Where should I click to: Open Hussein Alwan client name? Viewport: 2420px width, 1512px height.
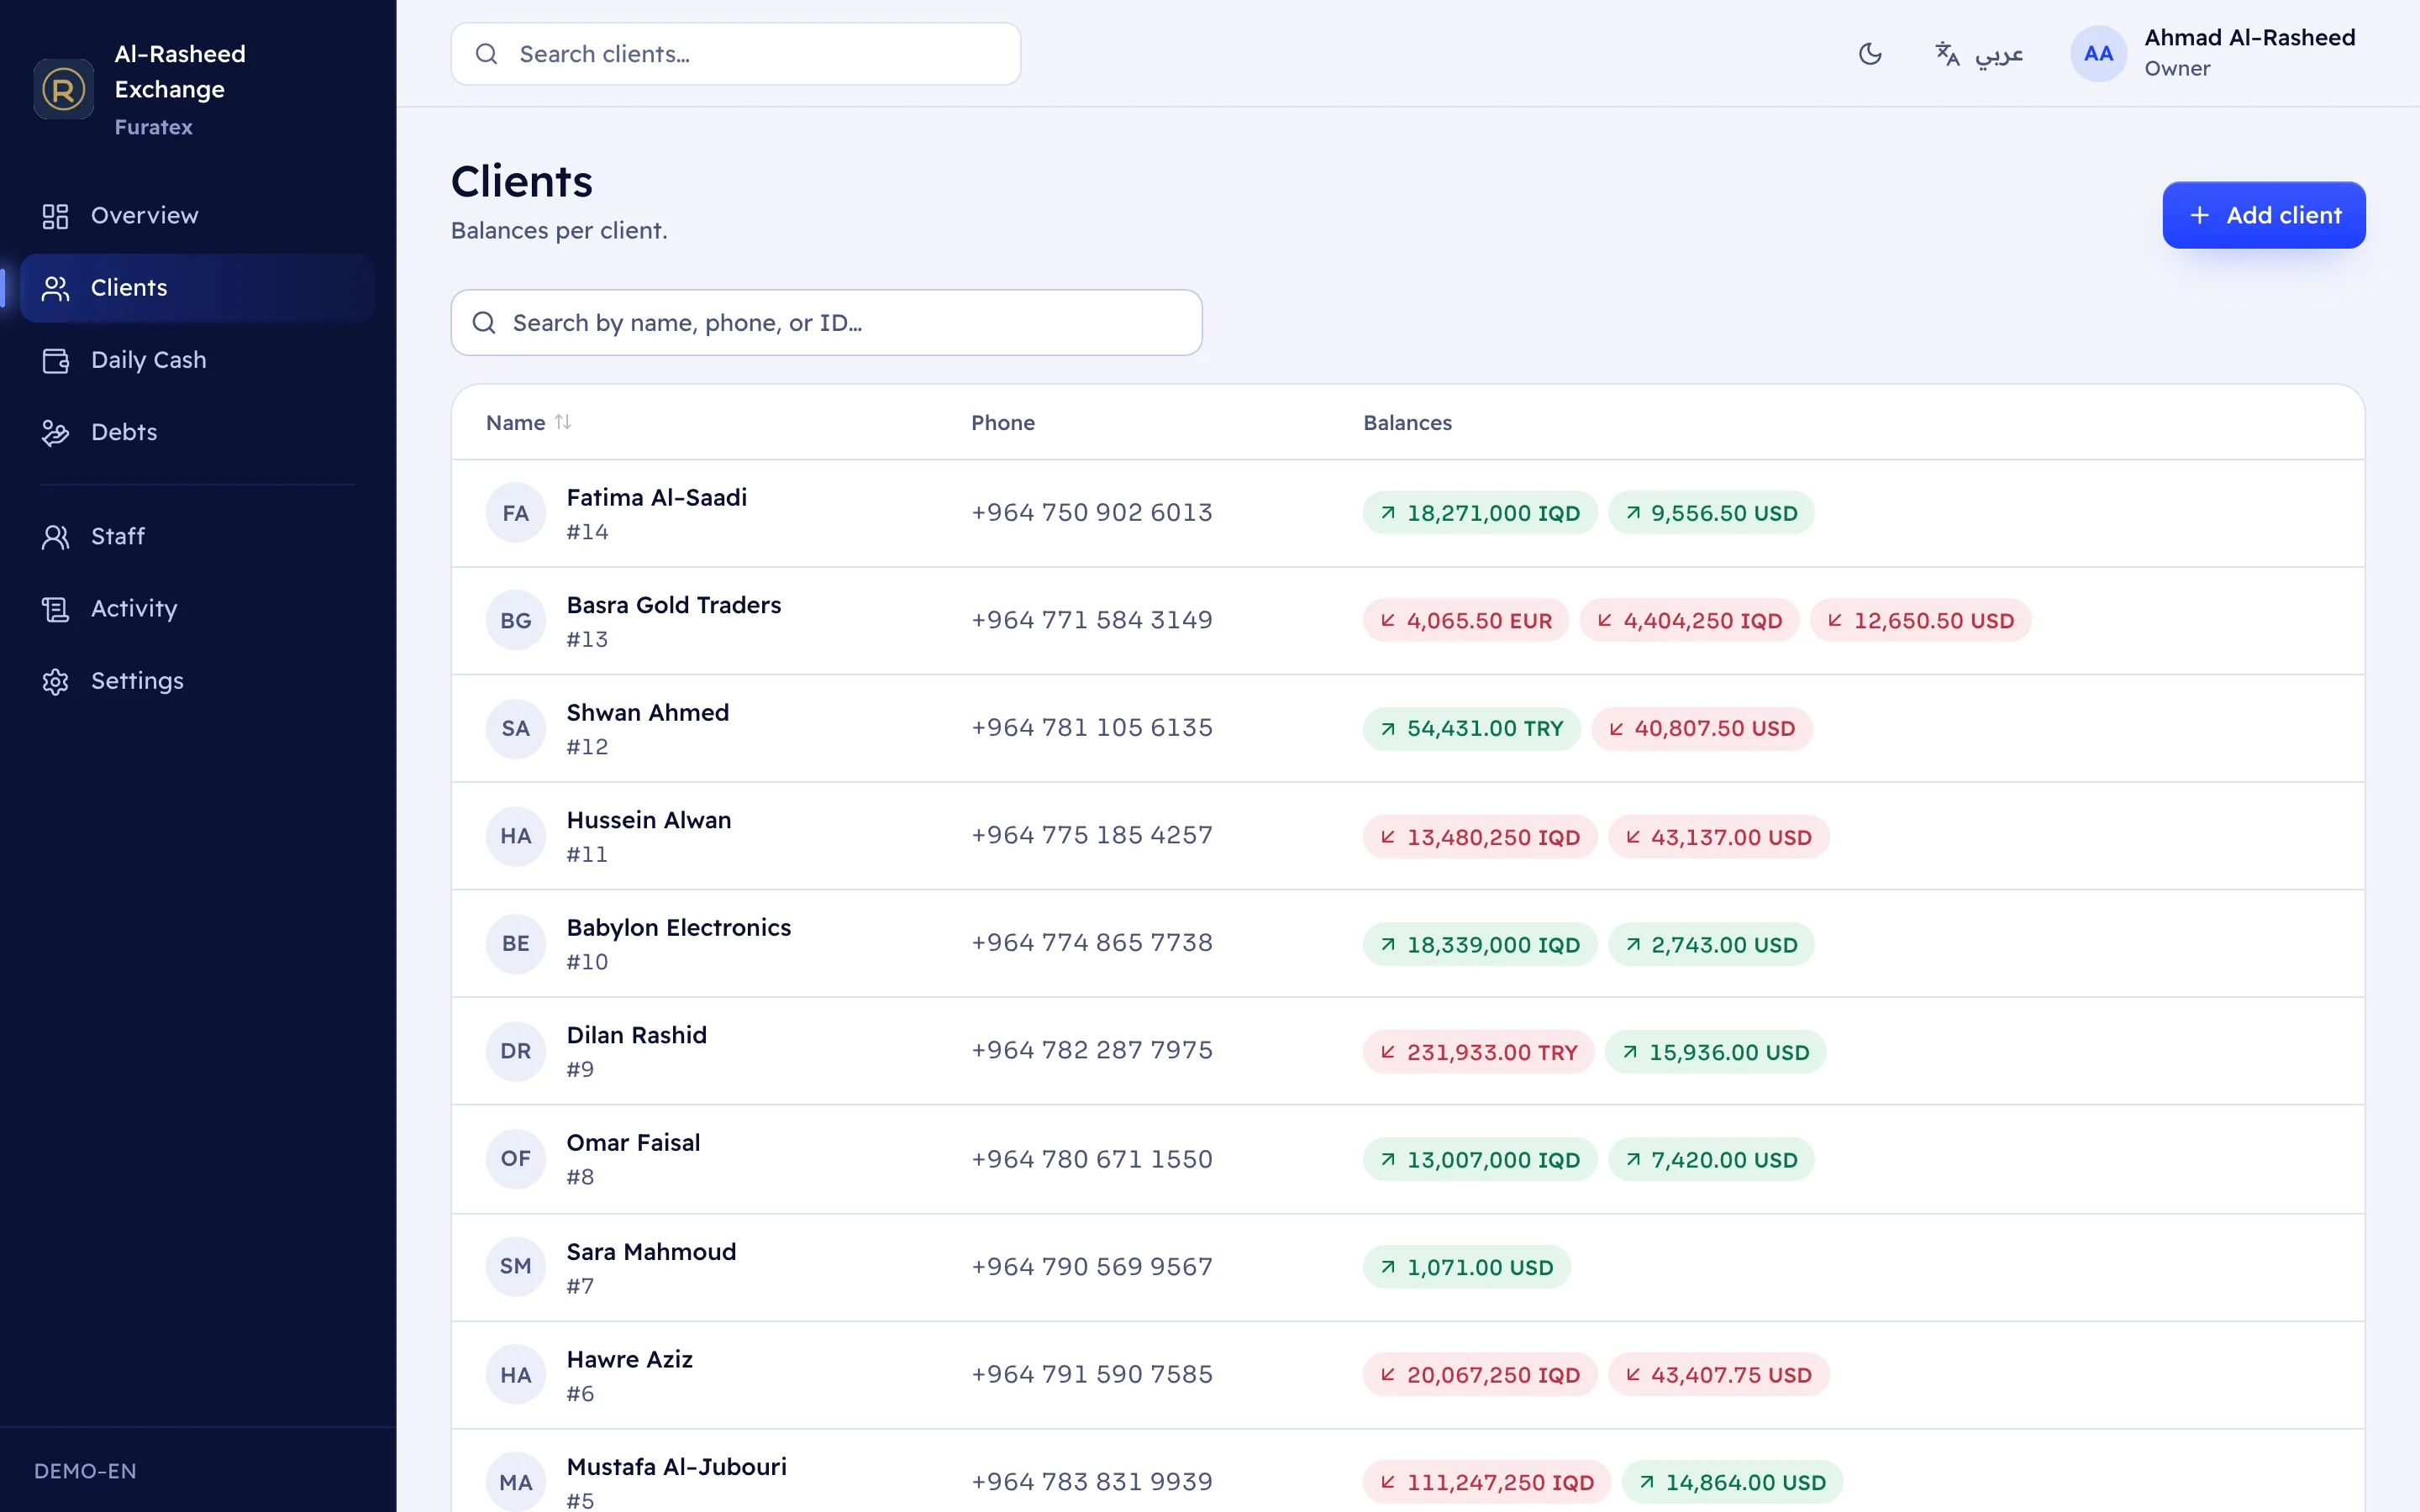click(x=649, y=820)
